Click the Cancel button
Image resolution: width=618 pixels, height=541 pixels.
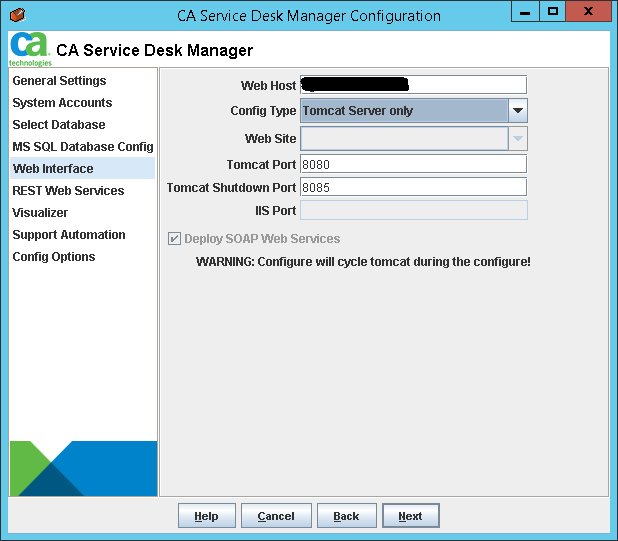275,516
